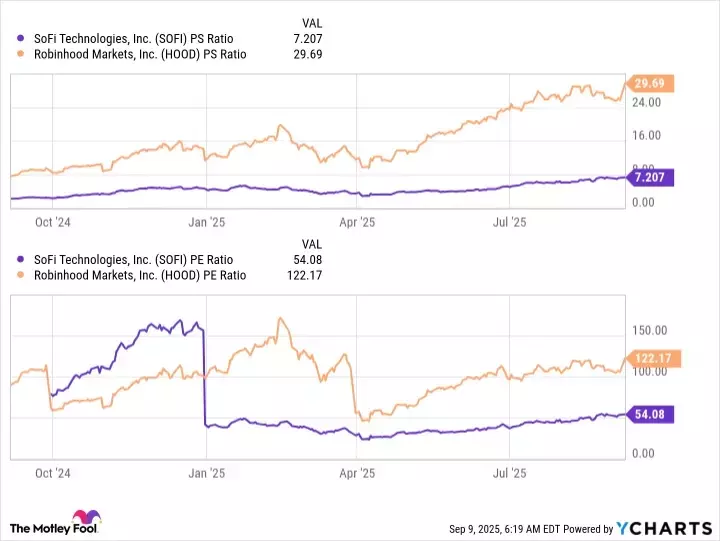
Task: Select Robinhood Markets PE Ratio legend label
Action: pyautogui.click(x=139, y=276)
